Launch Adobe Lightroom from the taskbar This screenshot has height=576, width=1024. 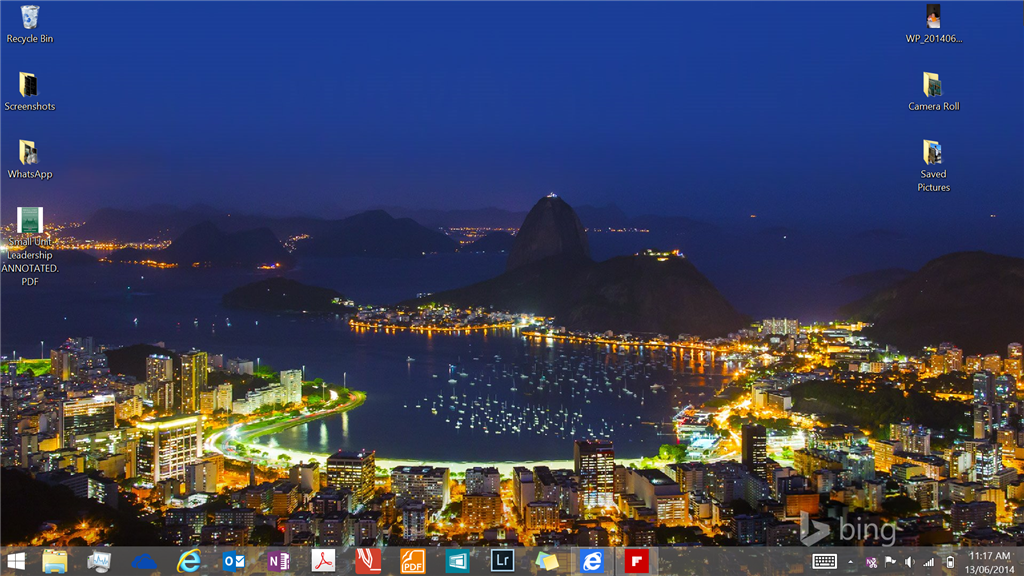click(503, 561)
